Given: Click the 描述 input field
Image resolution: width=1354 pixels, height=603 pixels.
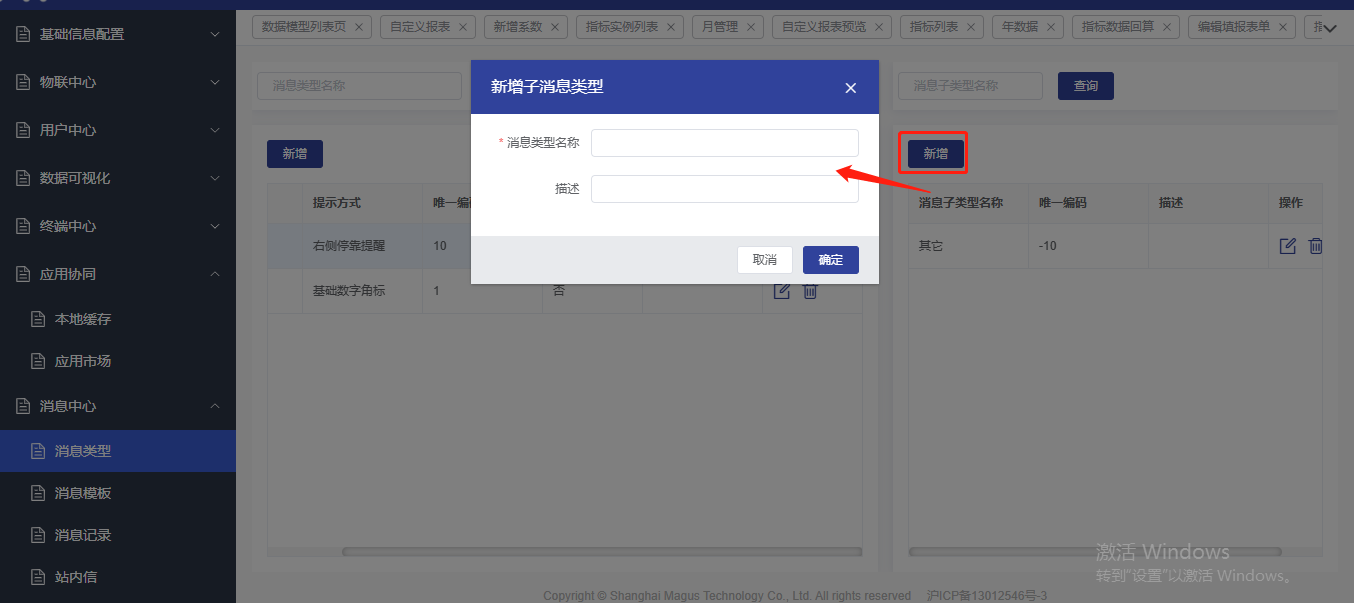Looking at the screenshot, I should tap(724, 189).
